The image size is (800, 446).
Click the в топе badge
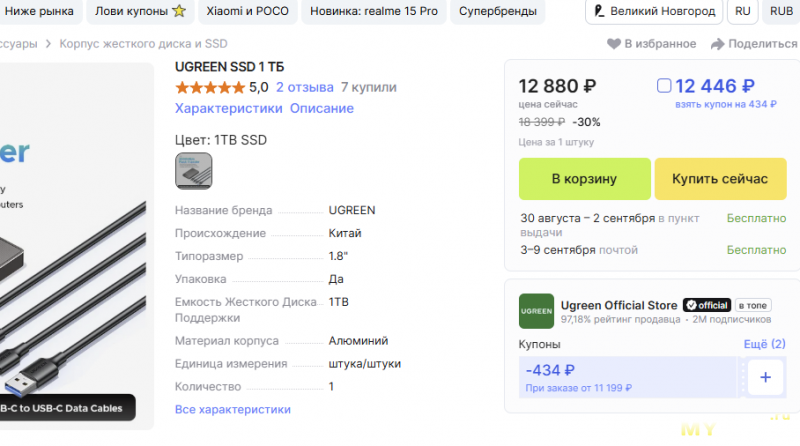[x=753, y=305]
